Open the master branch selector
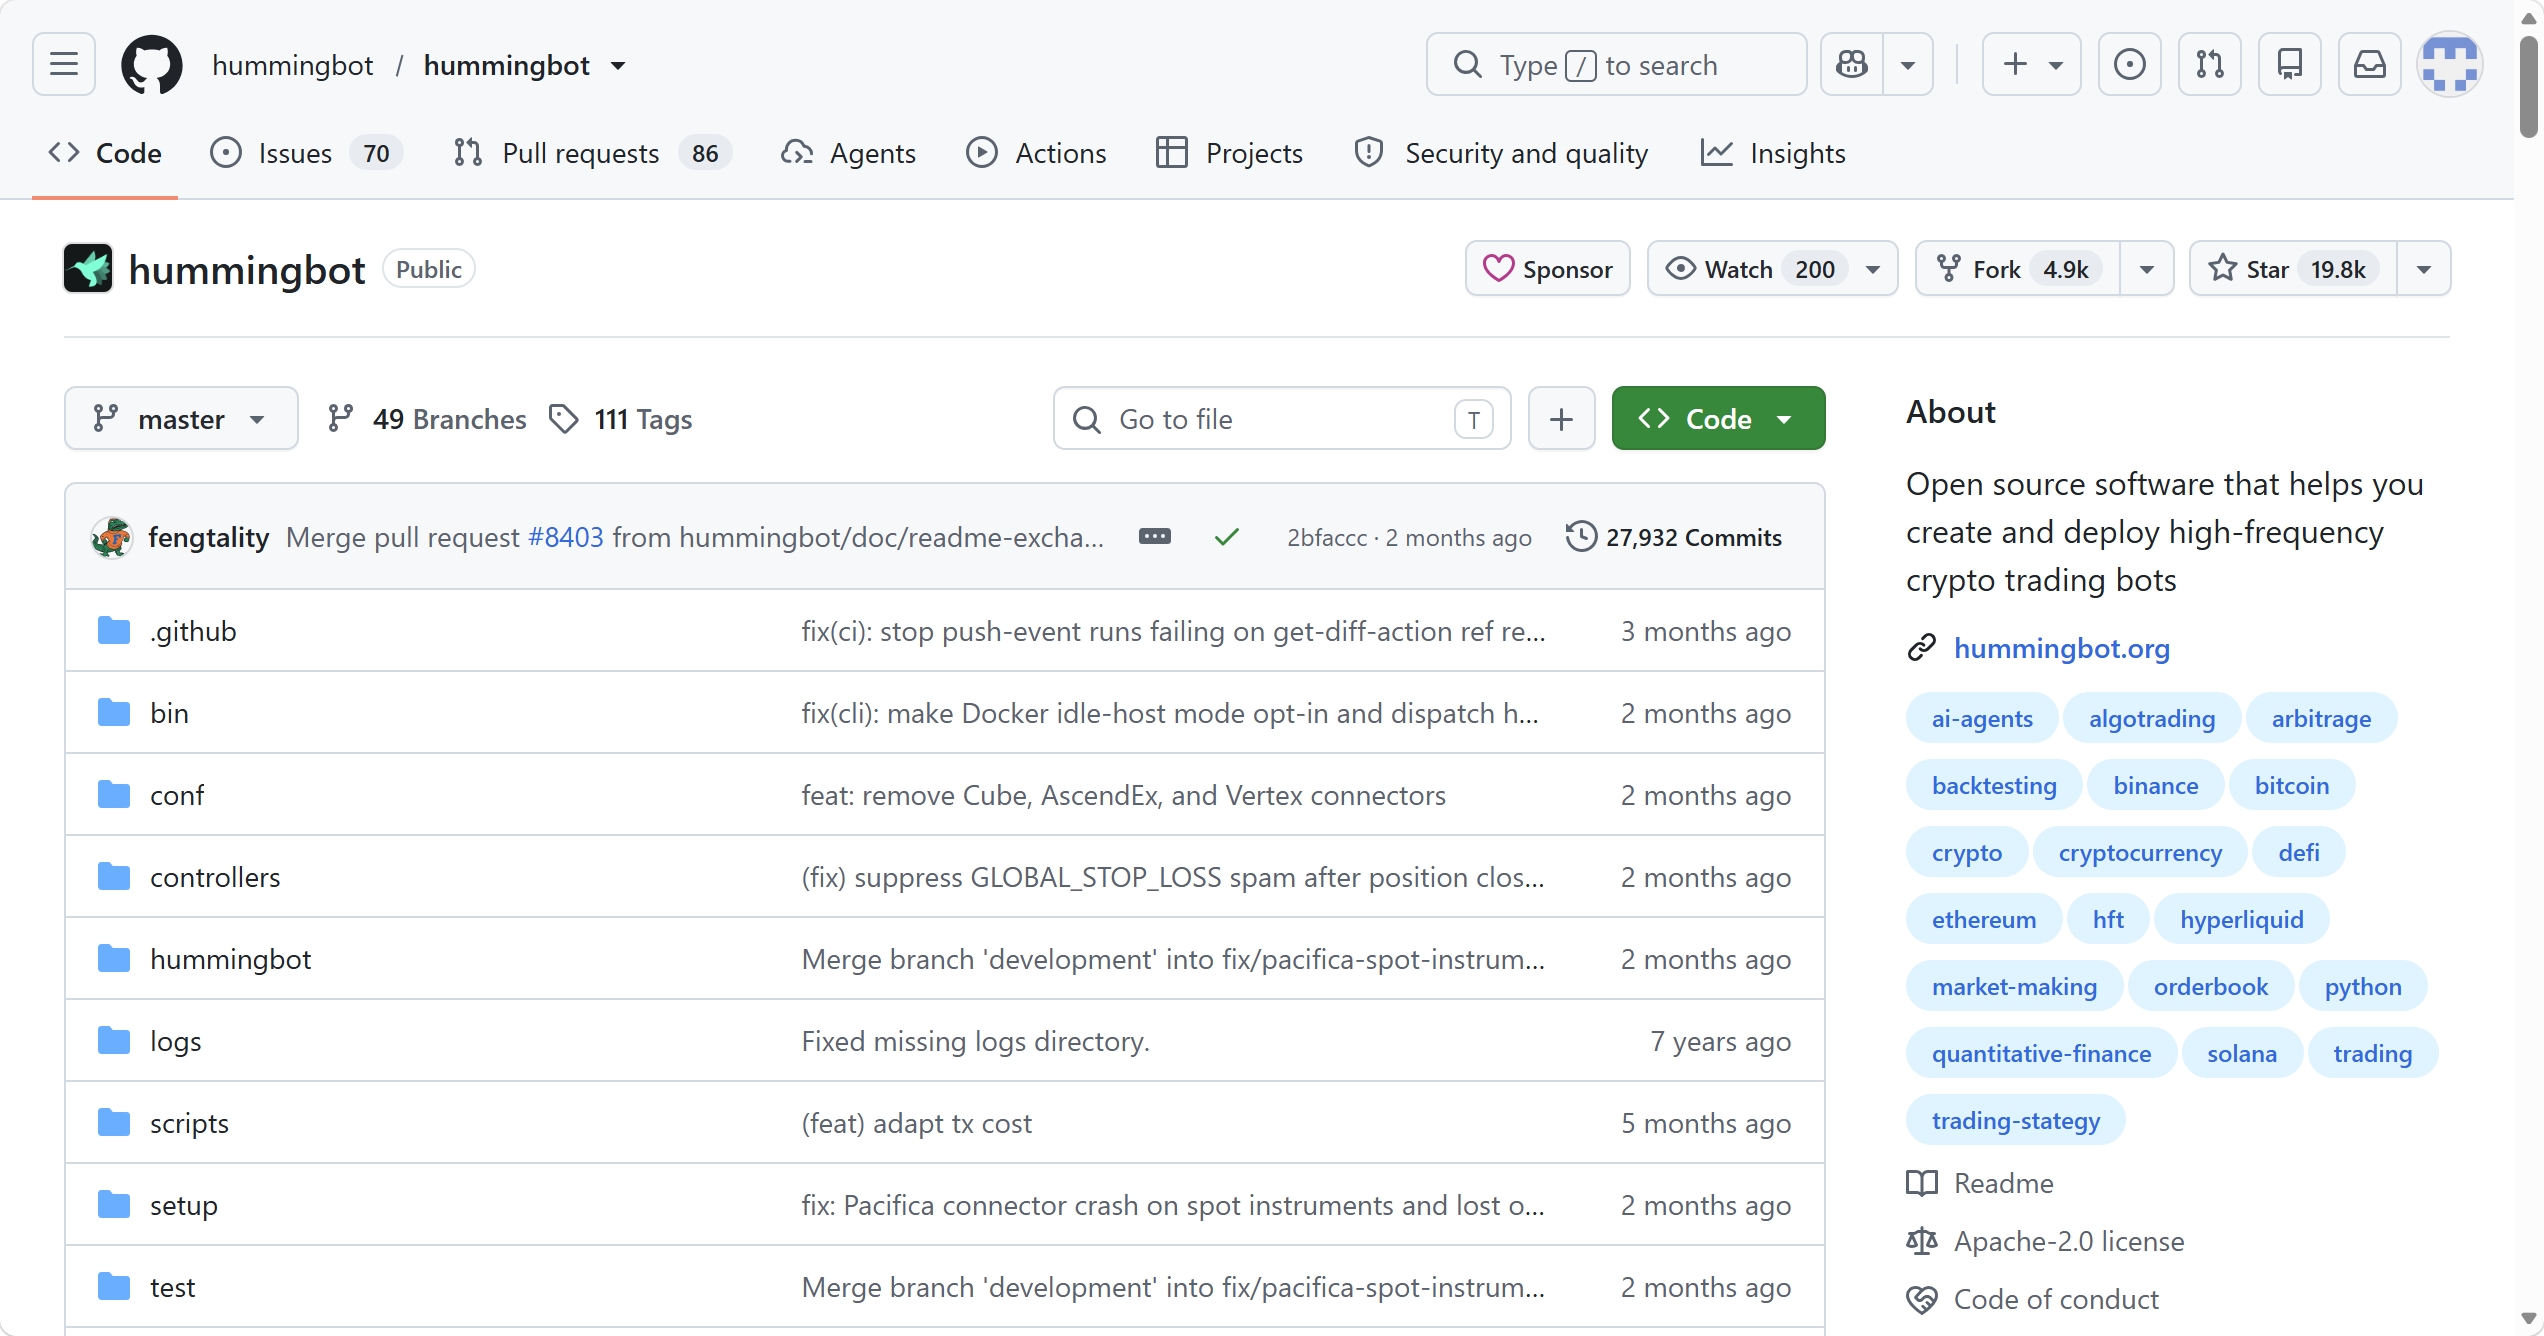This screenshot has width=2544, height=1336. point(181,419)
